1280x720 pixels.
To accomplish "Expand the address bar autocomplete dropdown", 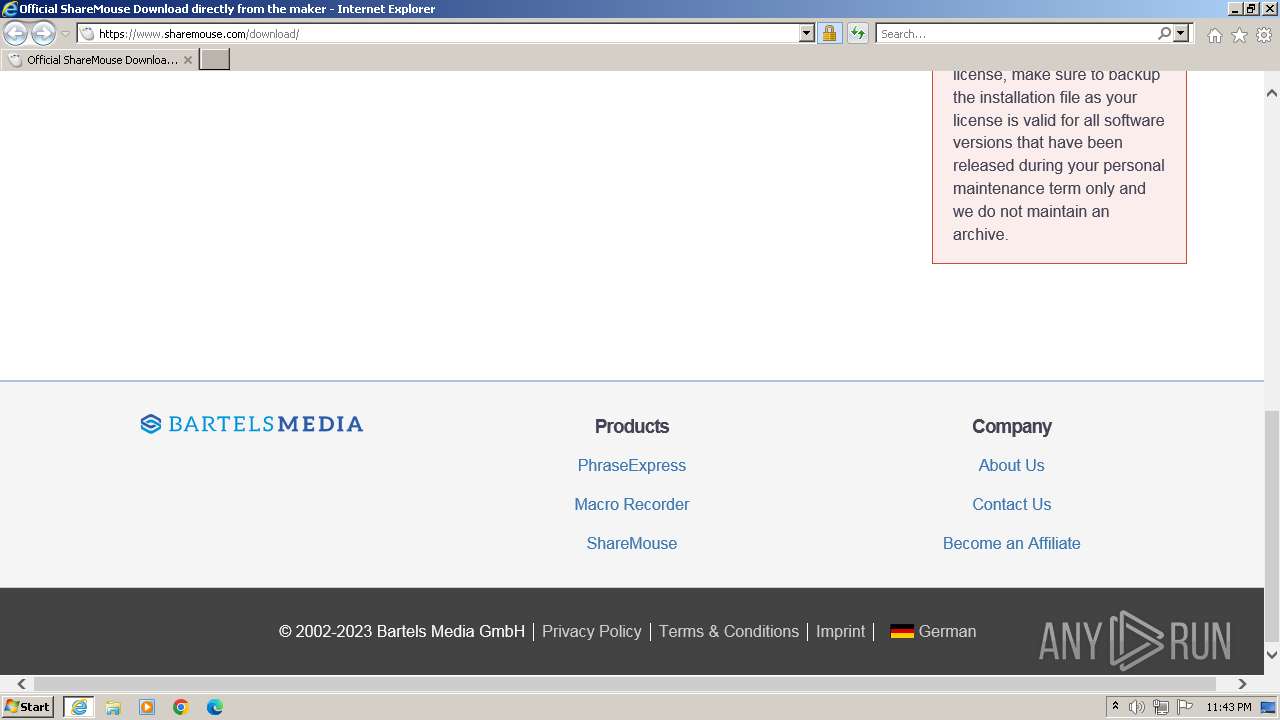I will point(807,33).
